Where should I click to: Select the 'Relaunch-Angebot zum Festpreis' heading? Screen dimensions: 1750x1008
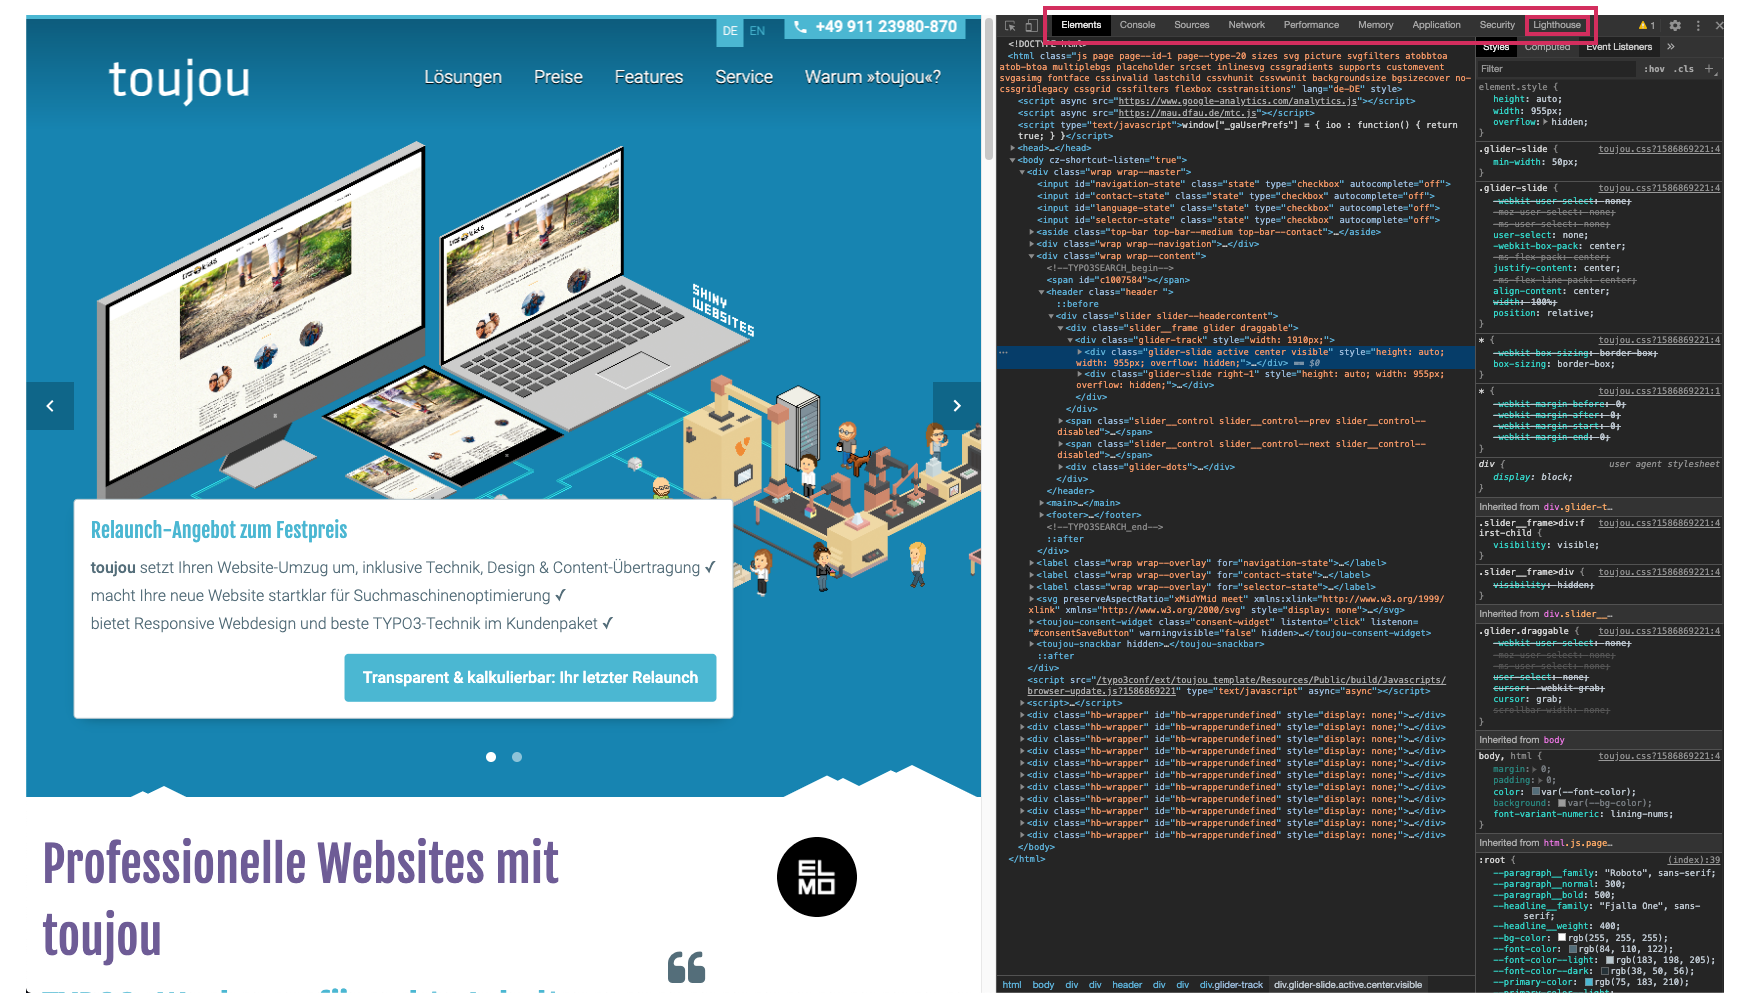coord(219,530)
